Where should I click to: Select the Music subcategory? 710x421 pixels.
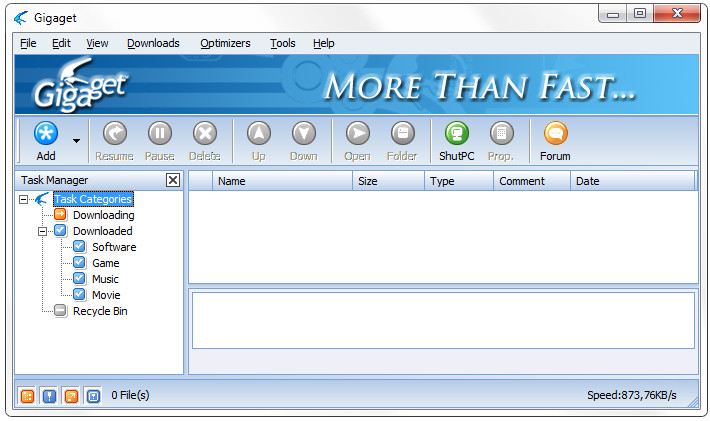pyautogui.click(x=106, y=279)
